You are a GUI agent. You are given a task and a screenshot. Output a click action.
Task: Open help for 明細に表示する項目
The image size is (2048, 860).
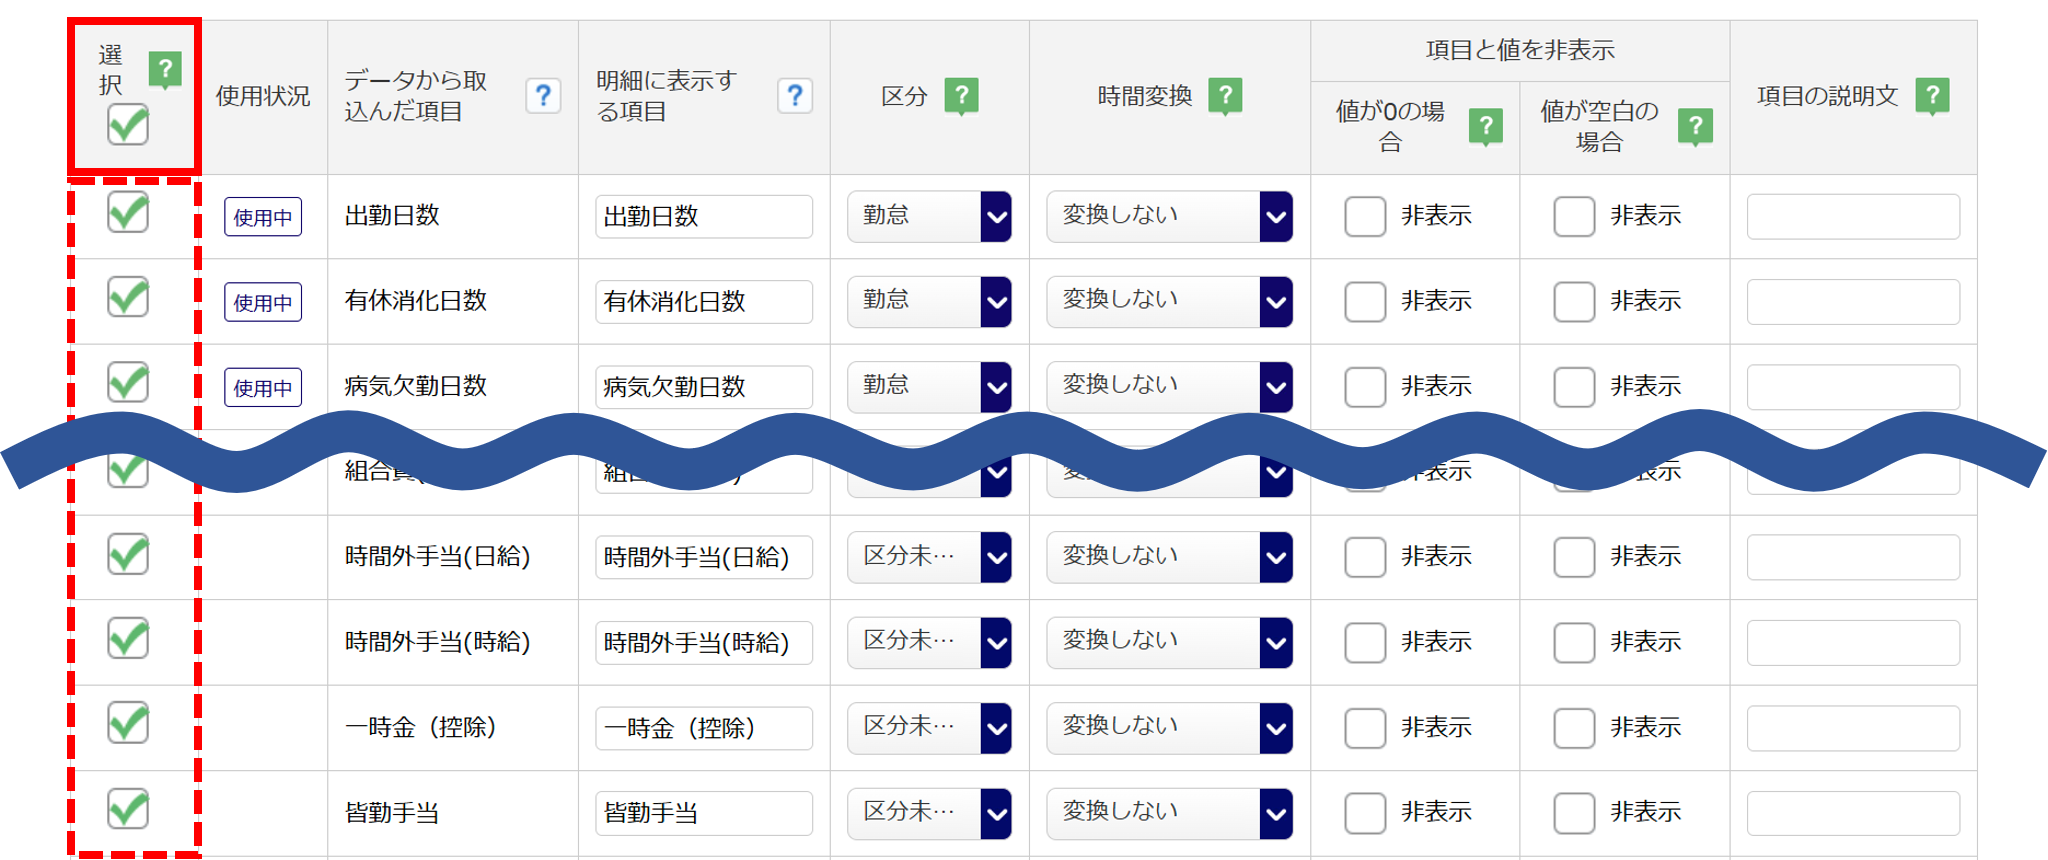pyautogui.click(x=795, y=96)
